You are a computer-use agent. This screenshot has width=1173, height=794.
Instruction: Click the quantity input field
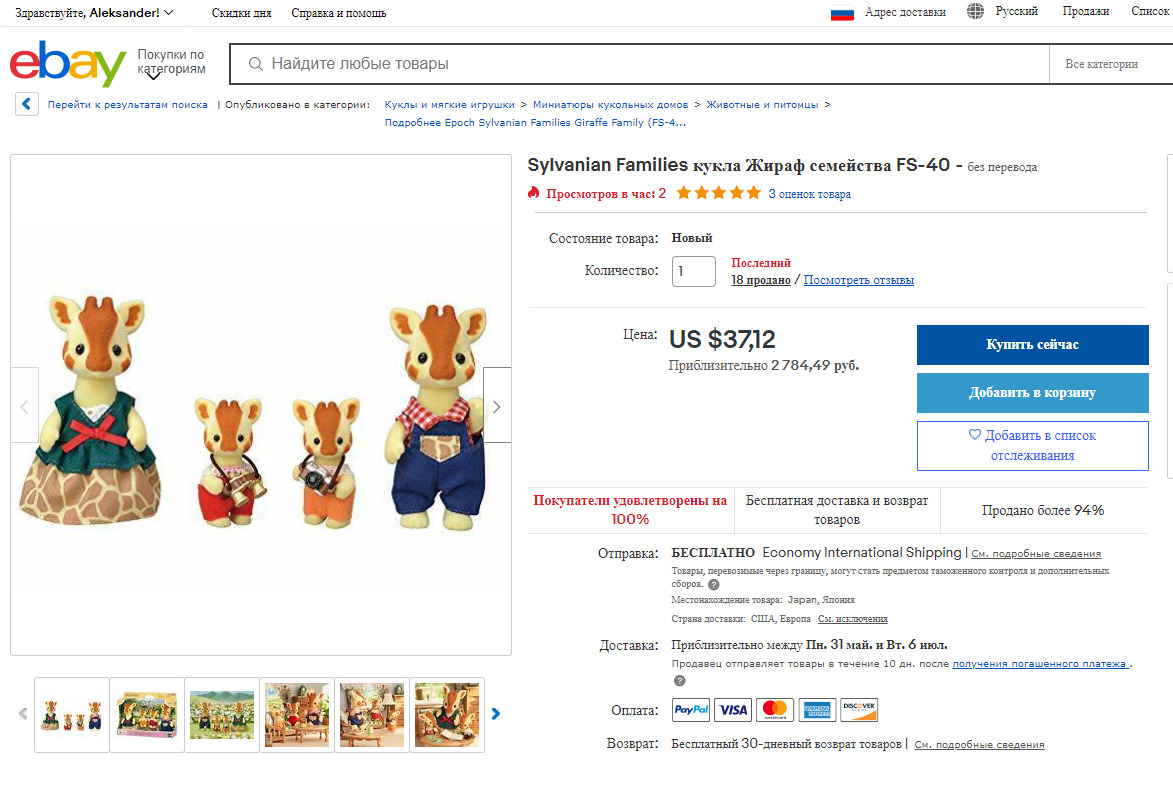(x=693, y=271)
